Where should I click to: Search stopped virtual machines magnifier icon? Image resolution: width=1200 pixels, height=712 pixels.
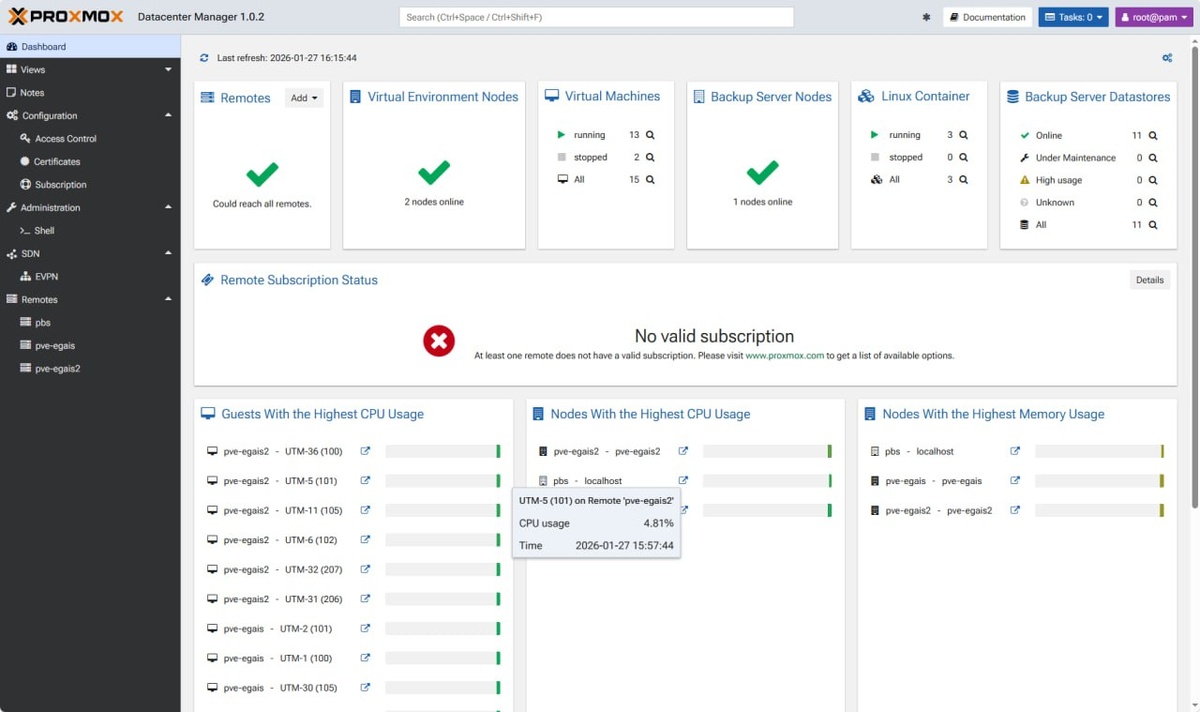(650, 157)
